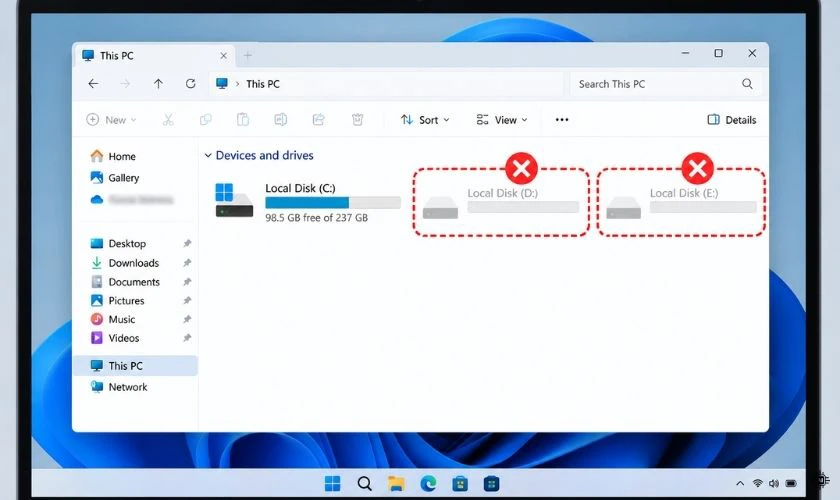Click the Copy icon in toolbar
The width and height of the screenshot is (840, 500).
pyautogui.click(x=206, y=120)
